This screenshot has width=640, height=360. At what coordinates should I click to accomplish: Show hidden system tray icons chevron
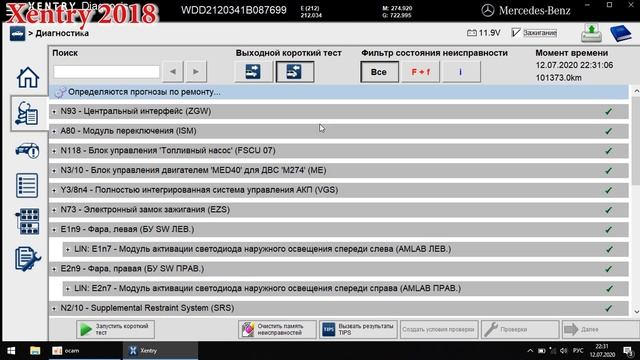[x=530, y=351]
